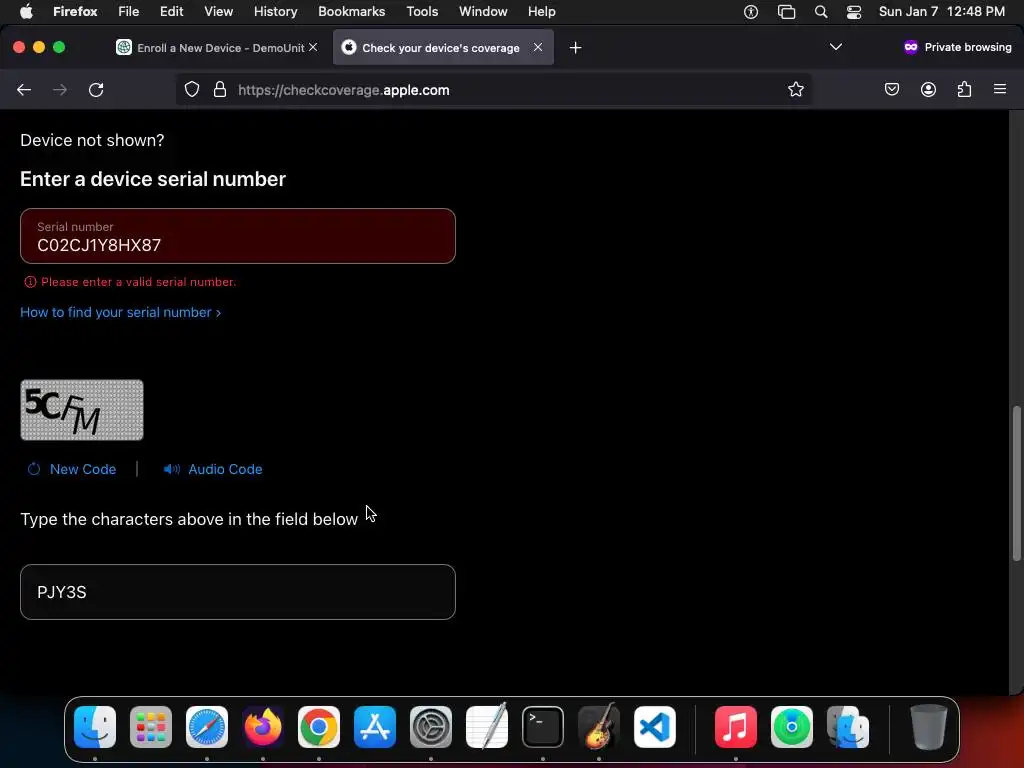The width and height of the screenshot is (1024, 768).
Task: Click the CAPTCHA image 5CFM
Action: [x=82, y=410]
